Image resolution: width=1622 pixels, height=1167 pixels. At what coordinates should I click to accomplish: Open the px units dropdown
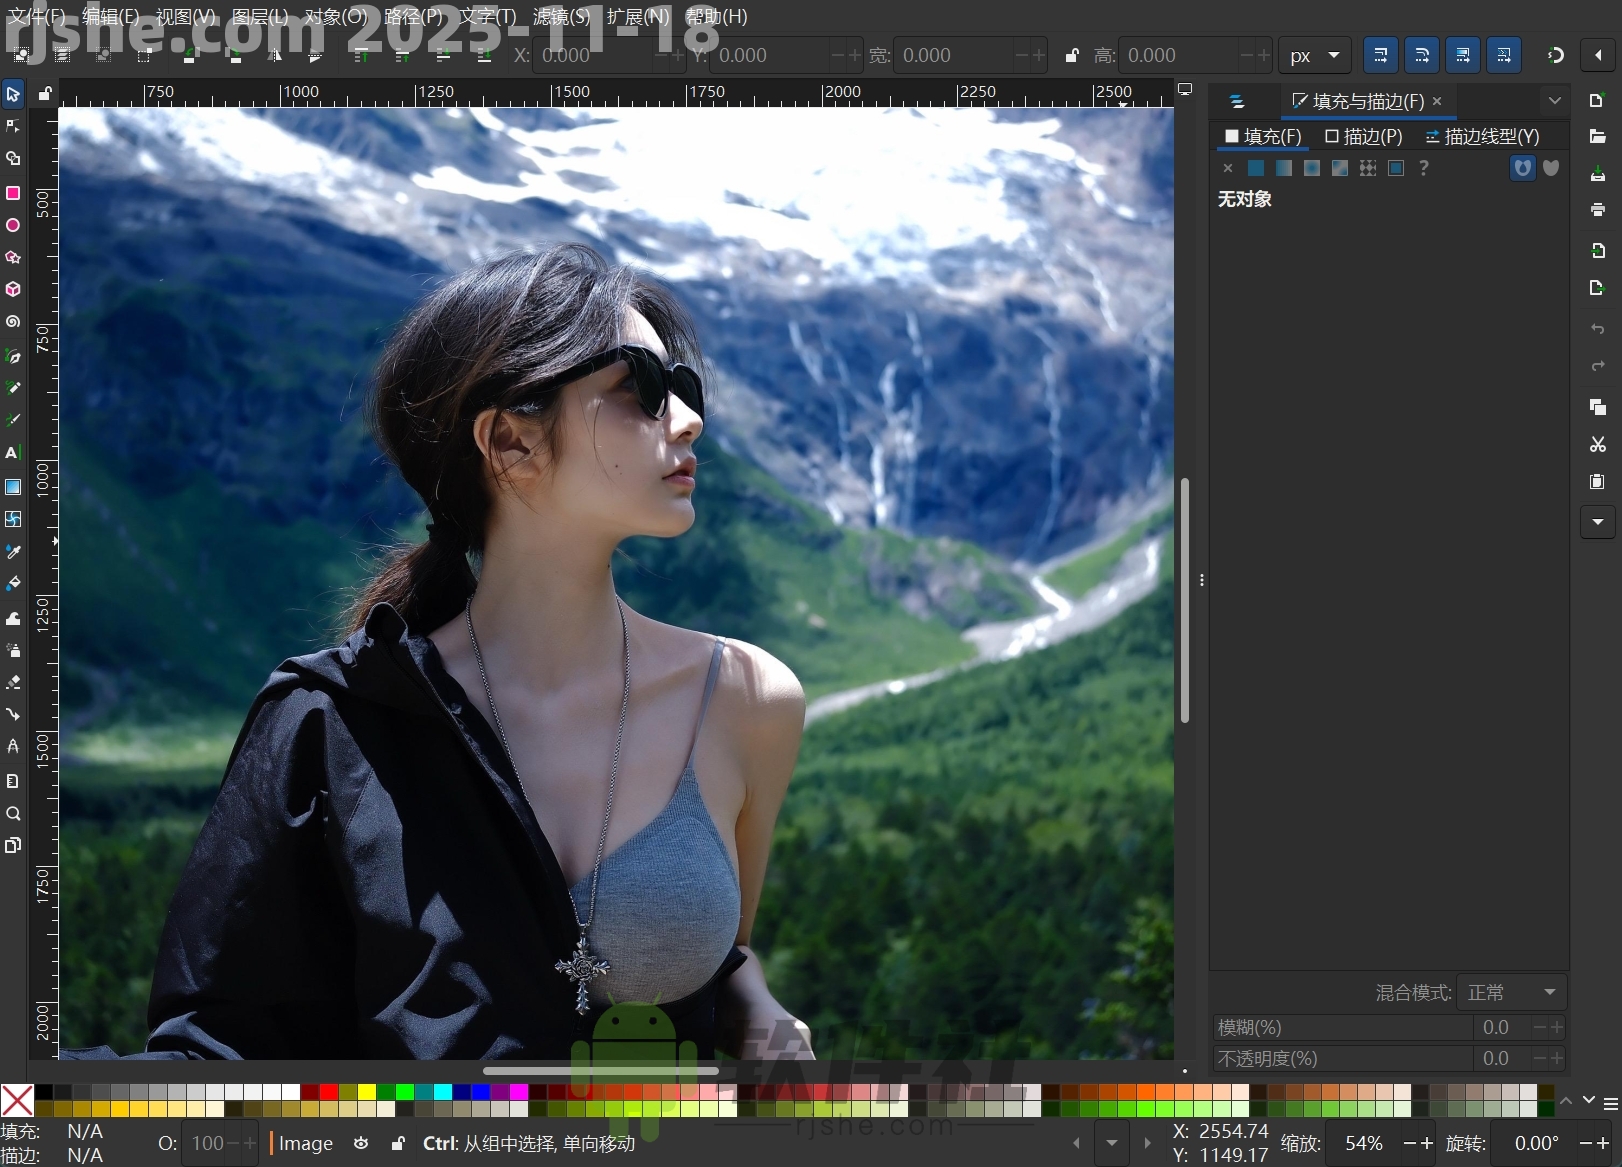pyautogui.click(x=1314, y=56)
